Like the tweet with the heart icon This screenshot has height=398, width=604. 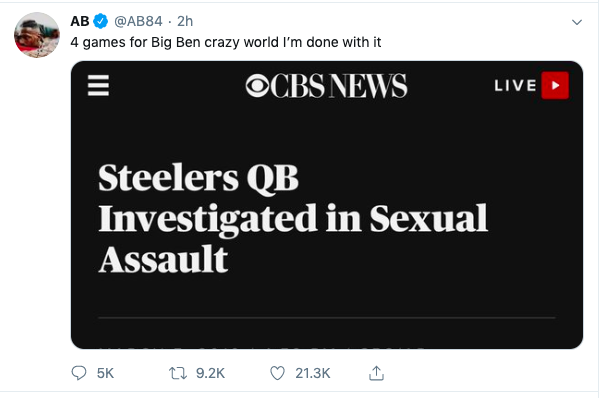coord(277,373)
